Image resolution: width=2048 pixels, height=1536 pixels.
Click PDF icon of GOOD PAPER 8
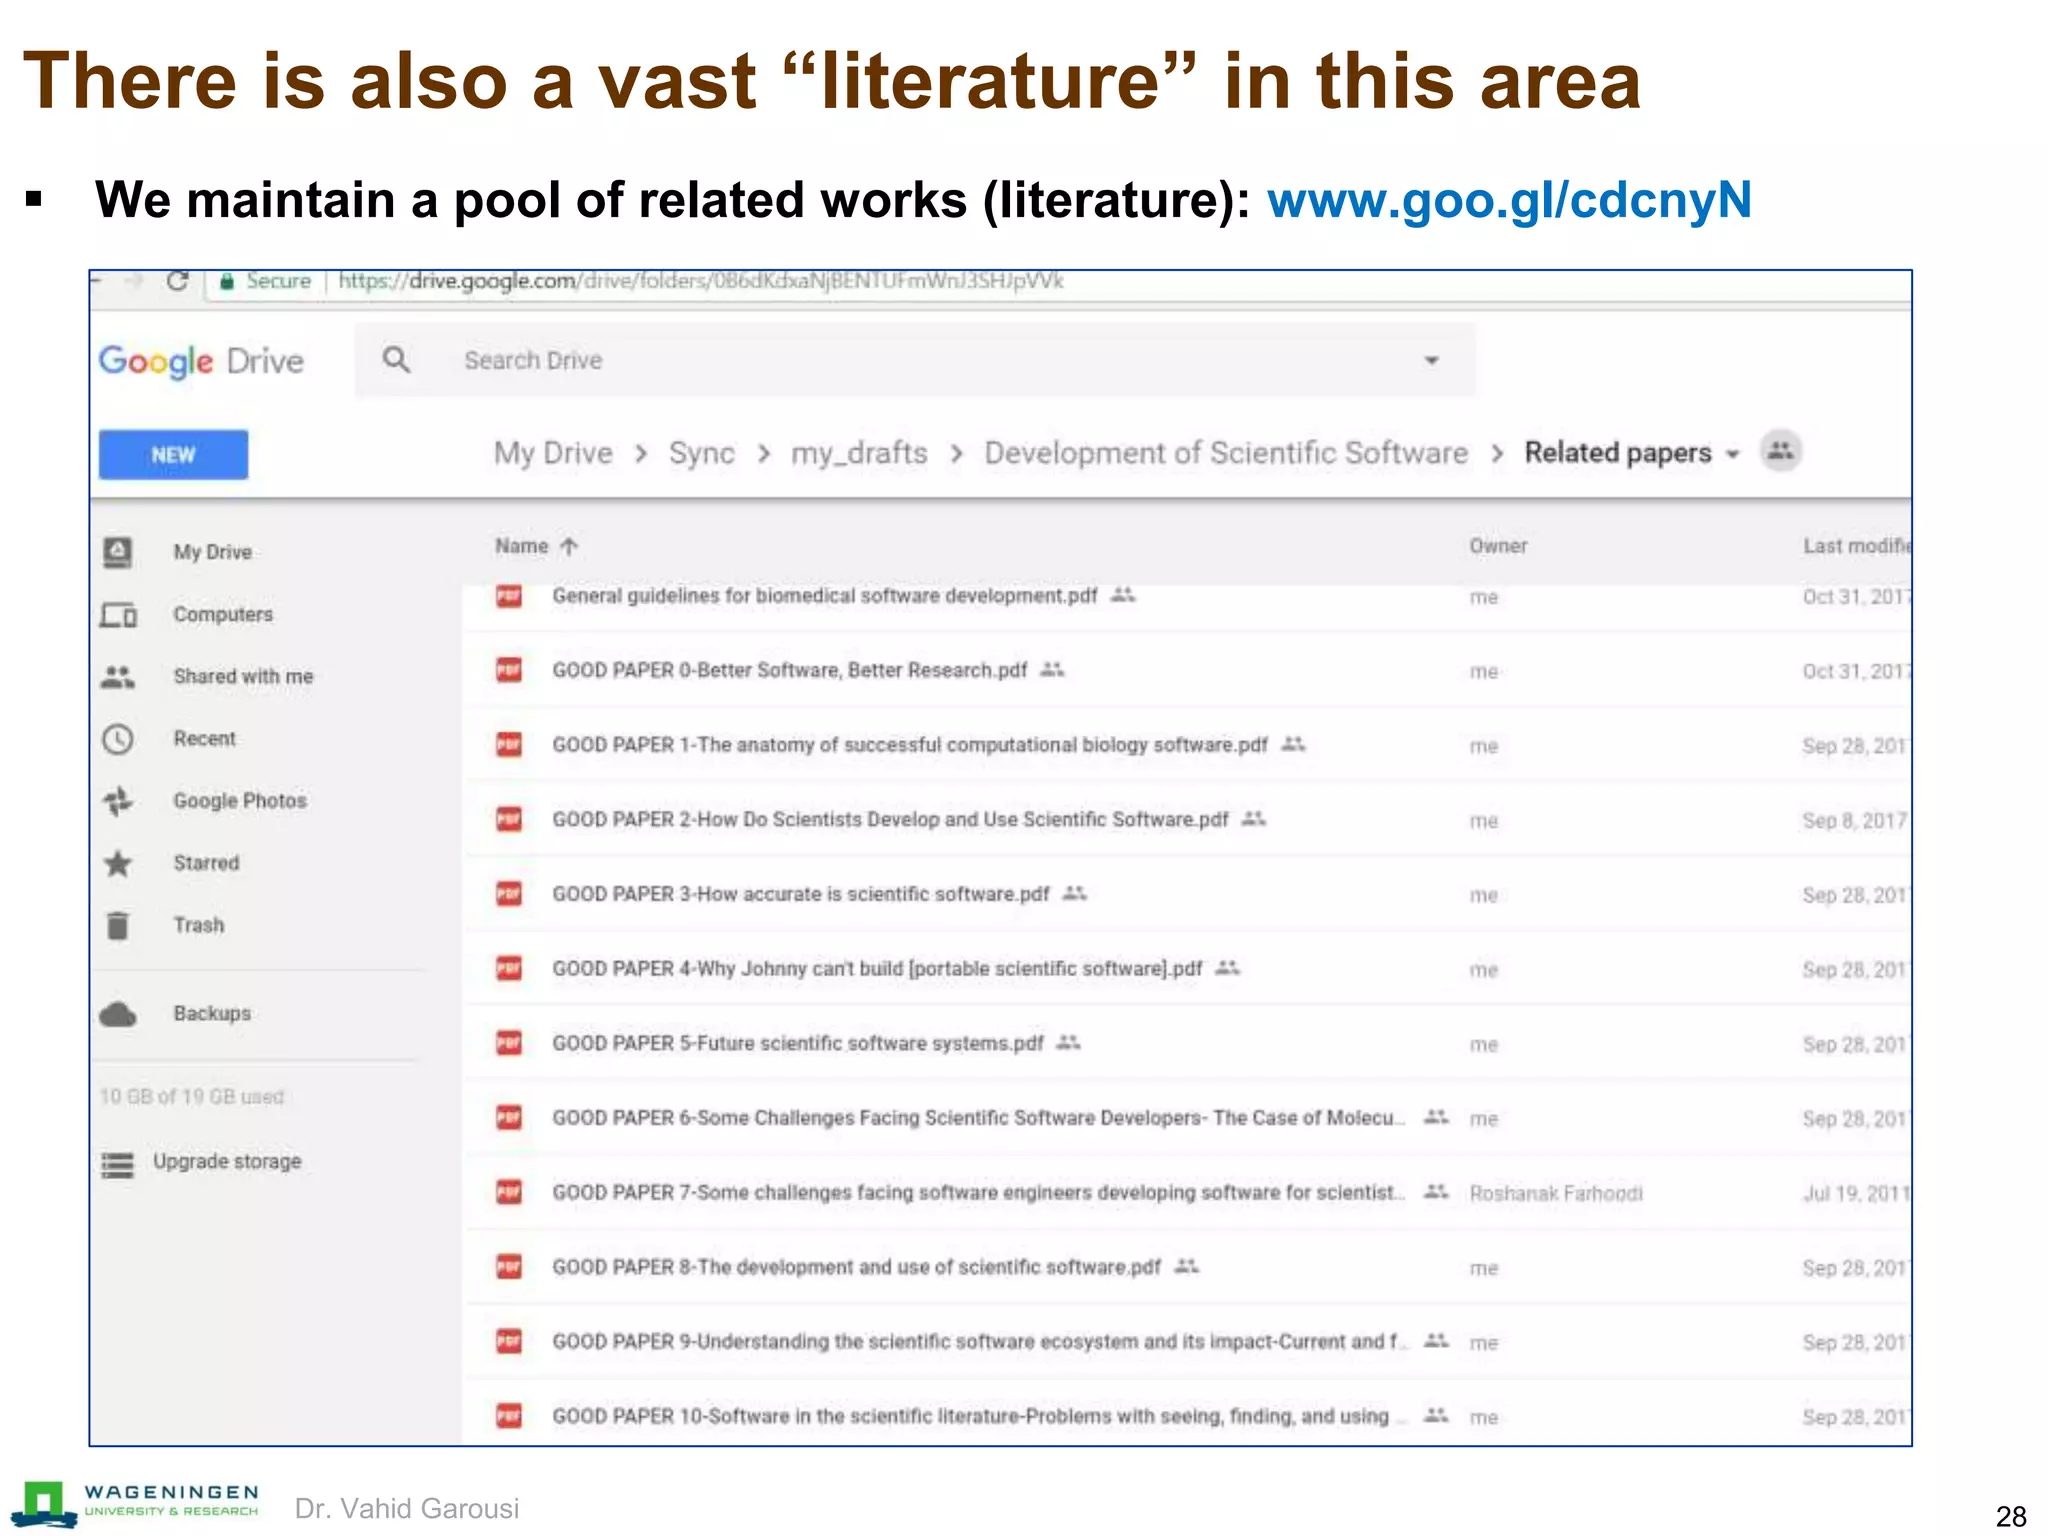click(x=509, y=1267)
